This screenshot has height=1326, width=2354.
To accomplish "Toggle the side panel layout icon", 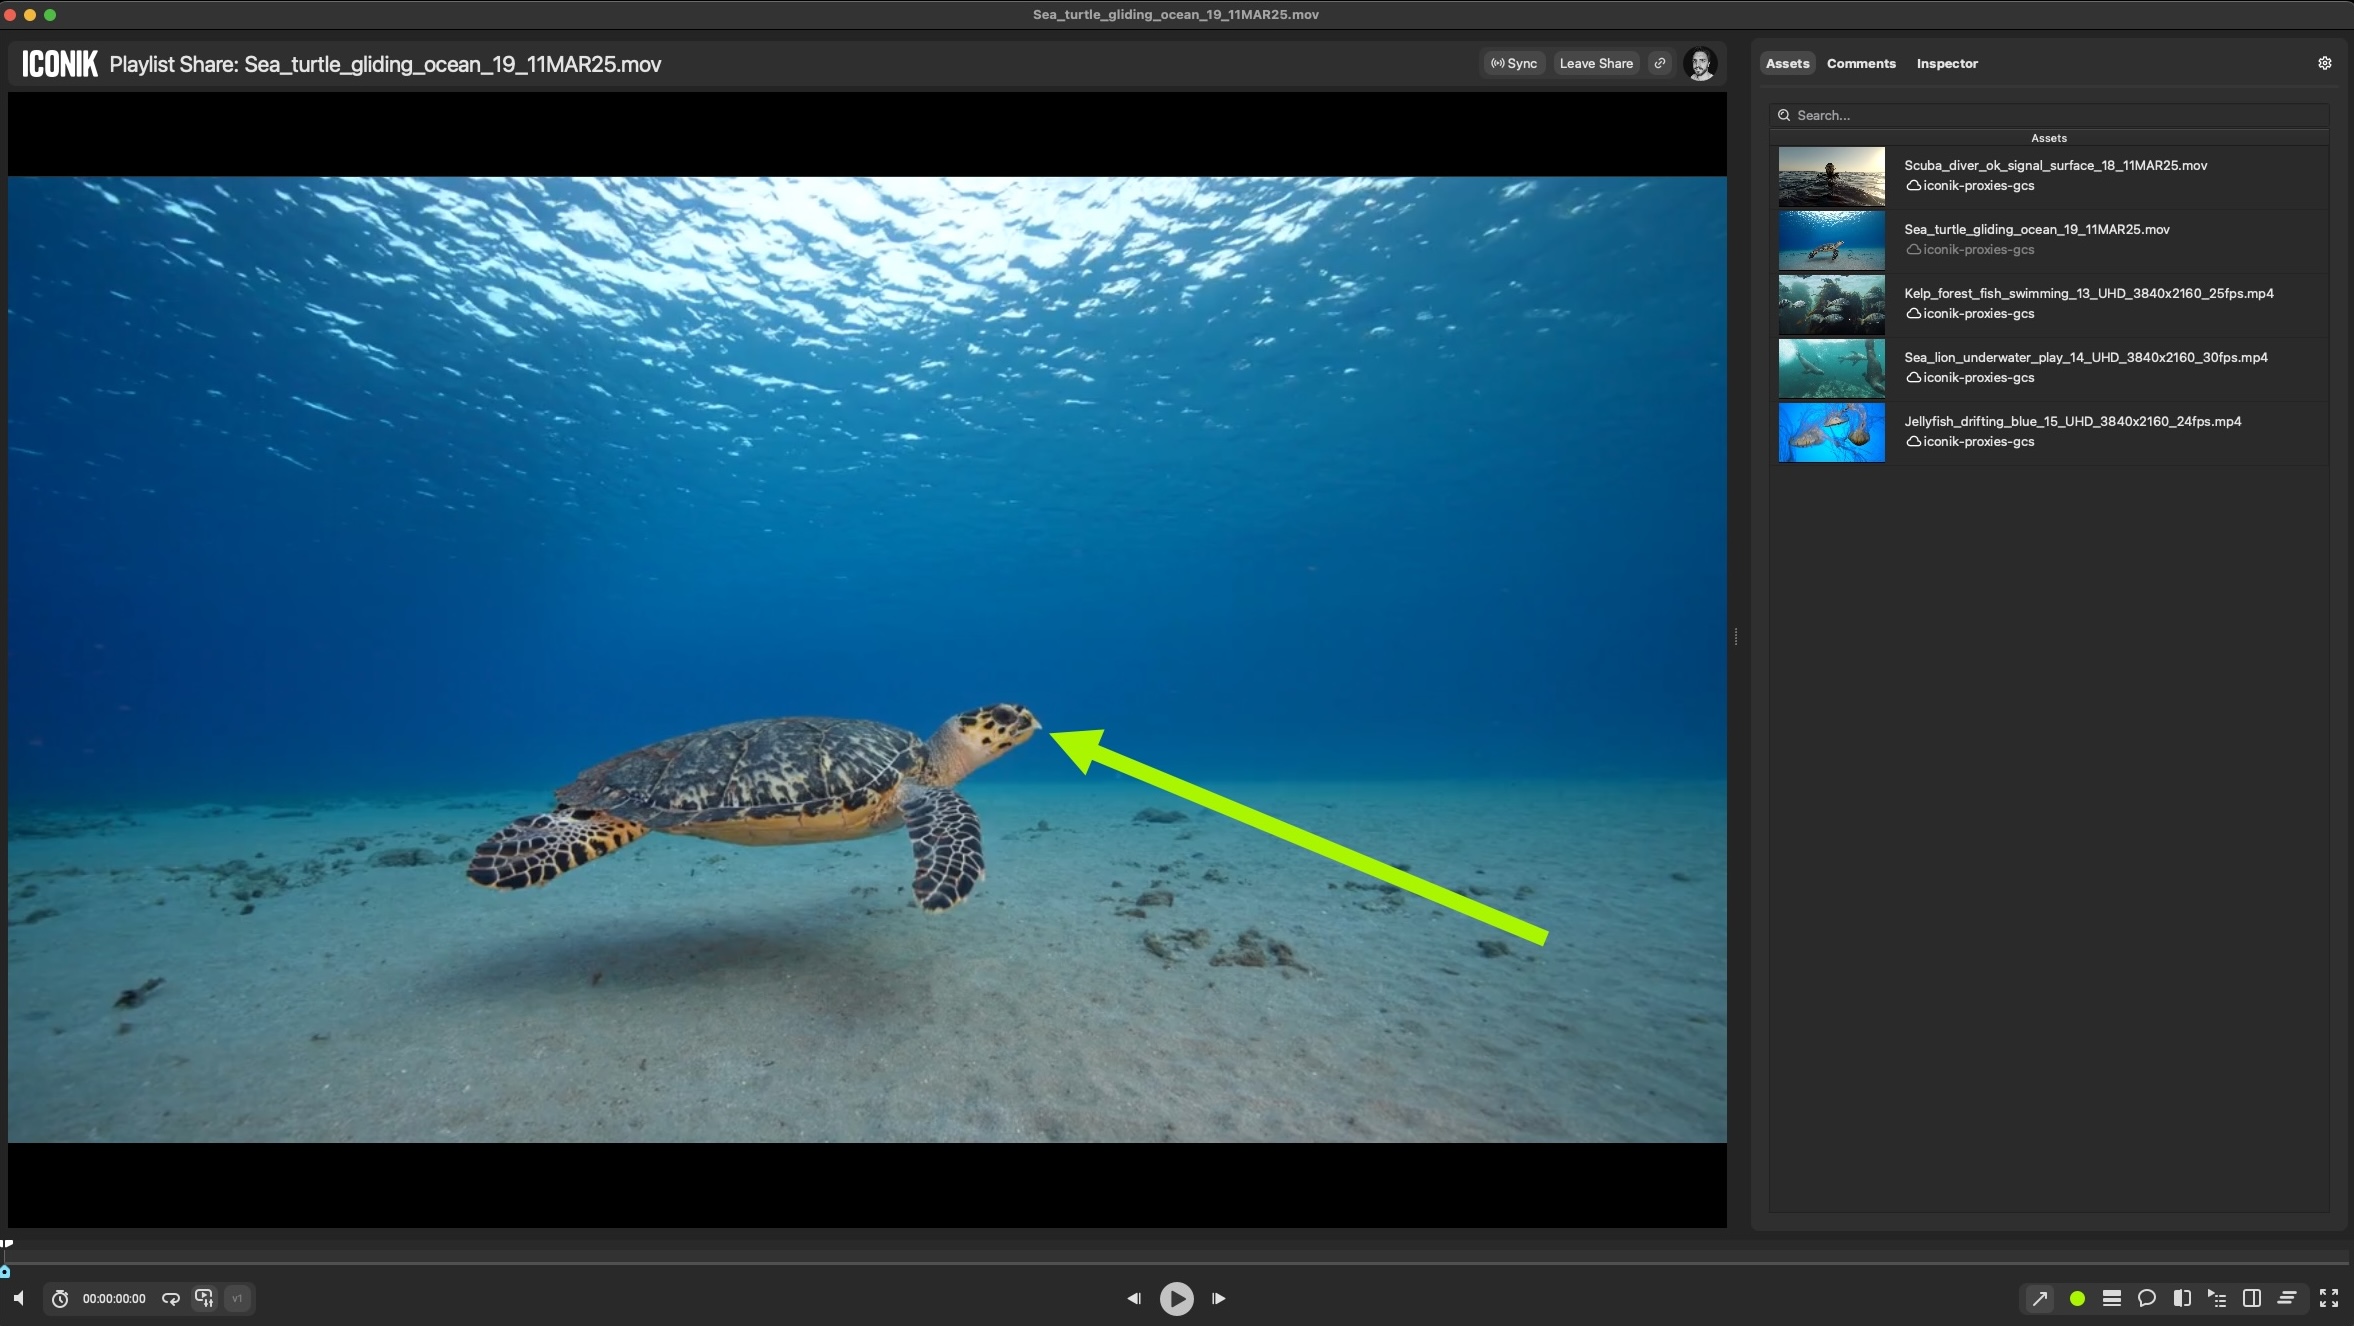I will [2252, 1298].
